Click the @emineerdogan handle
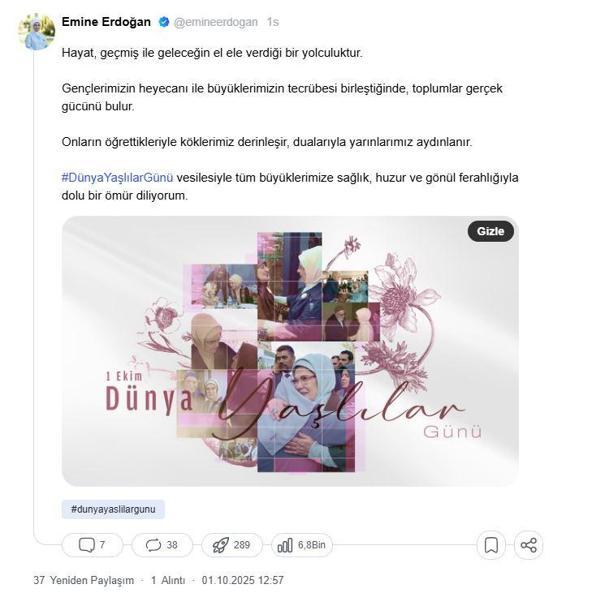The height and width of the screenshot is (593, 605). (x=215, y=22)
